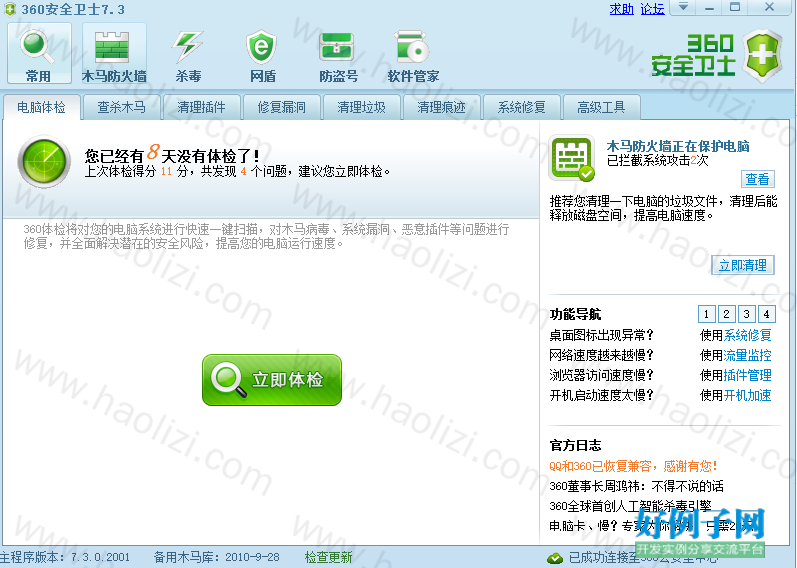Image resolution: width=797 pixels, height=568 pixels.
Task: Click the 开机启动速度太慢? question text
Action: pyautogui.click(x=601, y=395)
